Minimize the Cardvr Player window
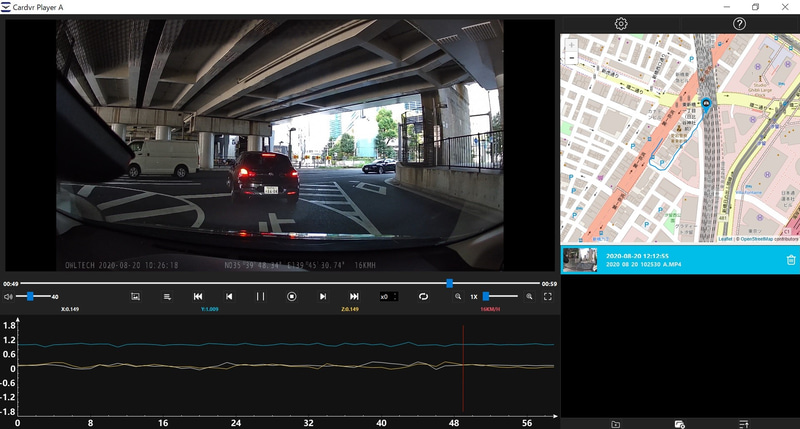This screenshot has width=800, height=429. click(x=727, y=7)
